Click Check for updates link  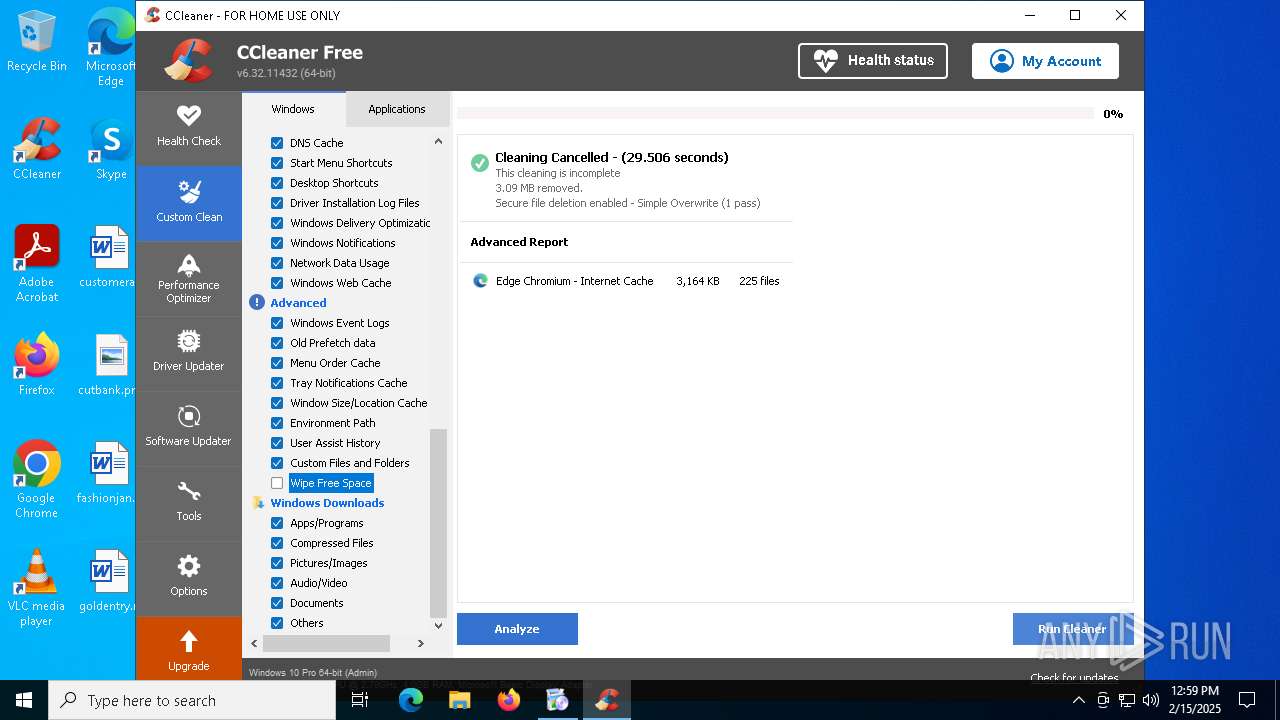(1074, 677)
